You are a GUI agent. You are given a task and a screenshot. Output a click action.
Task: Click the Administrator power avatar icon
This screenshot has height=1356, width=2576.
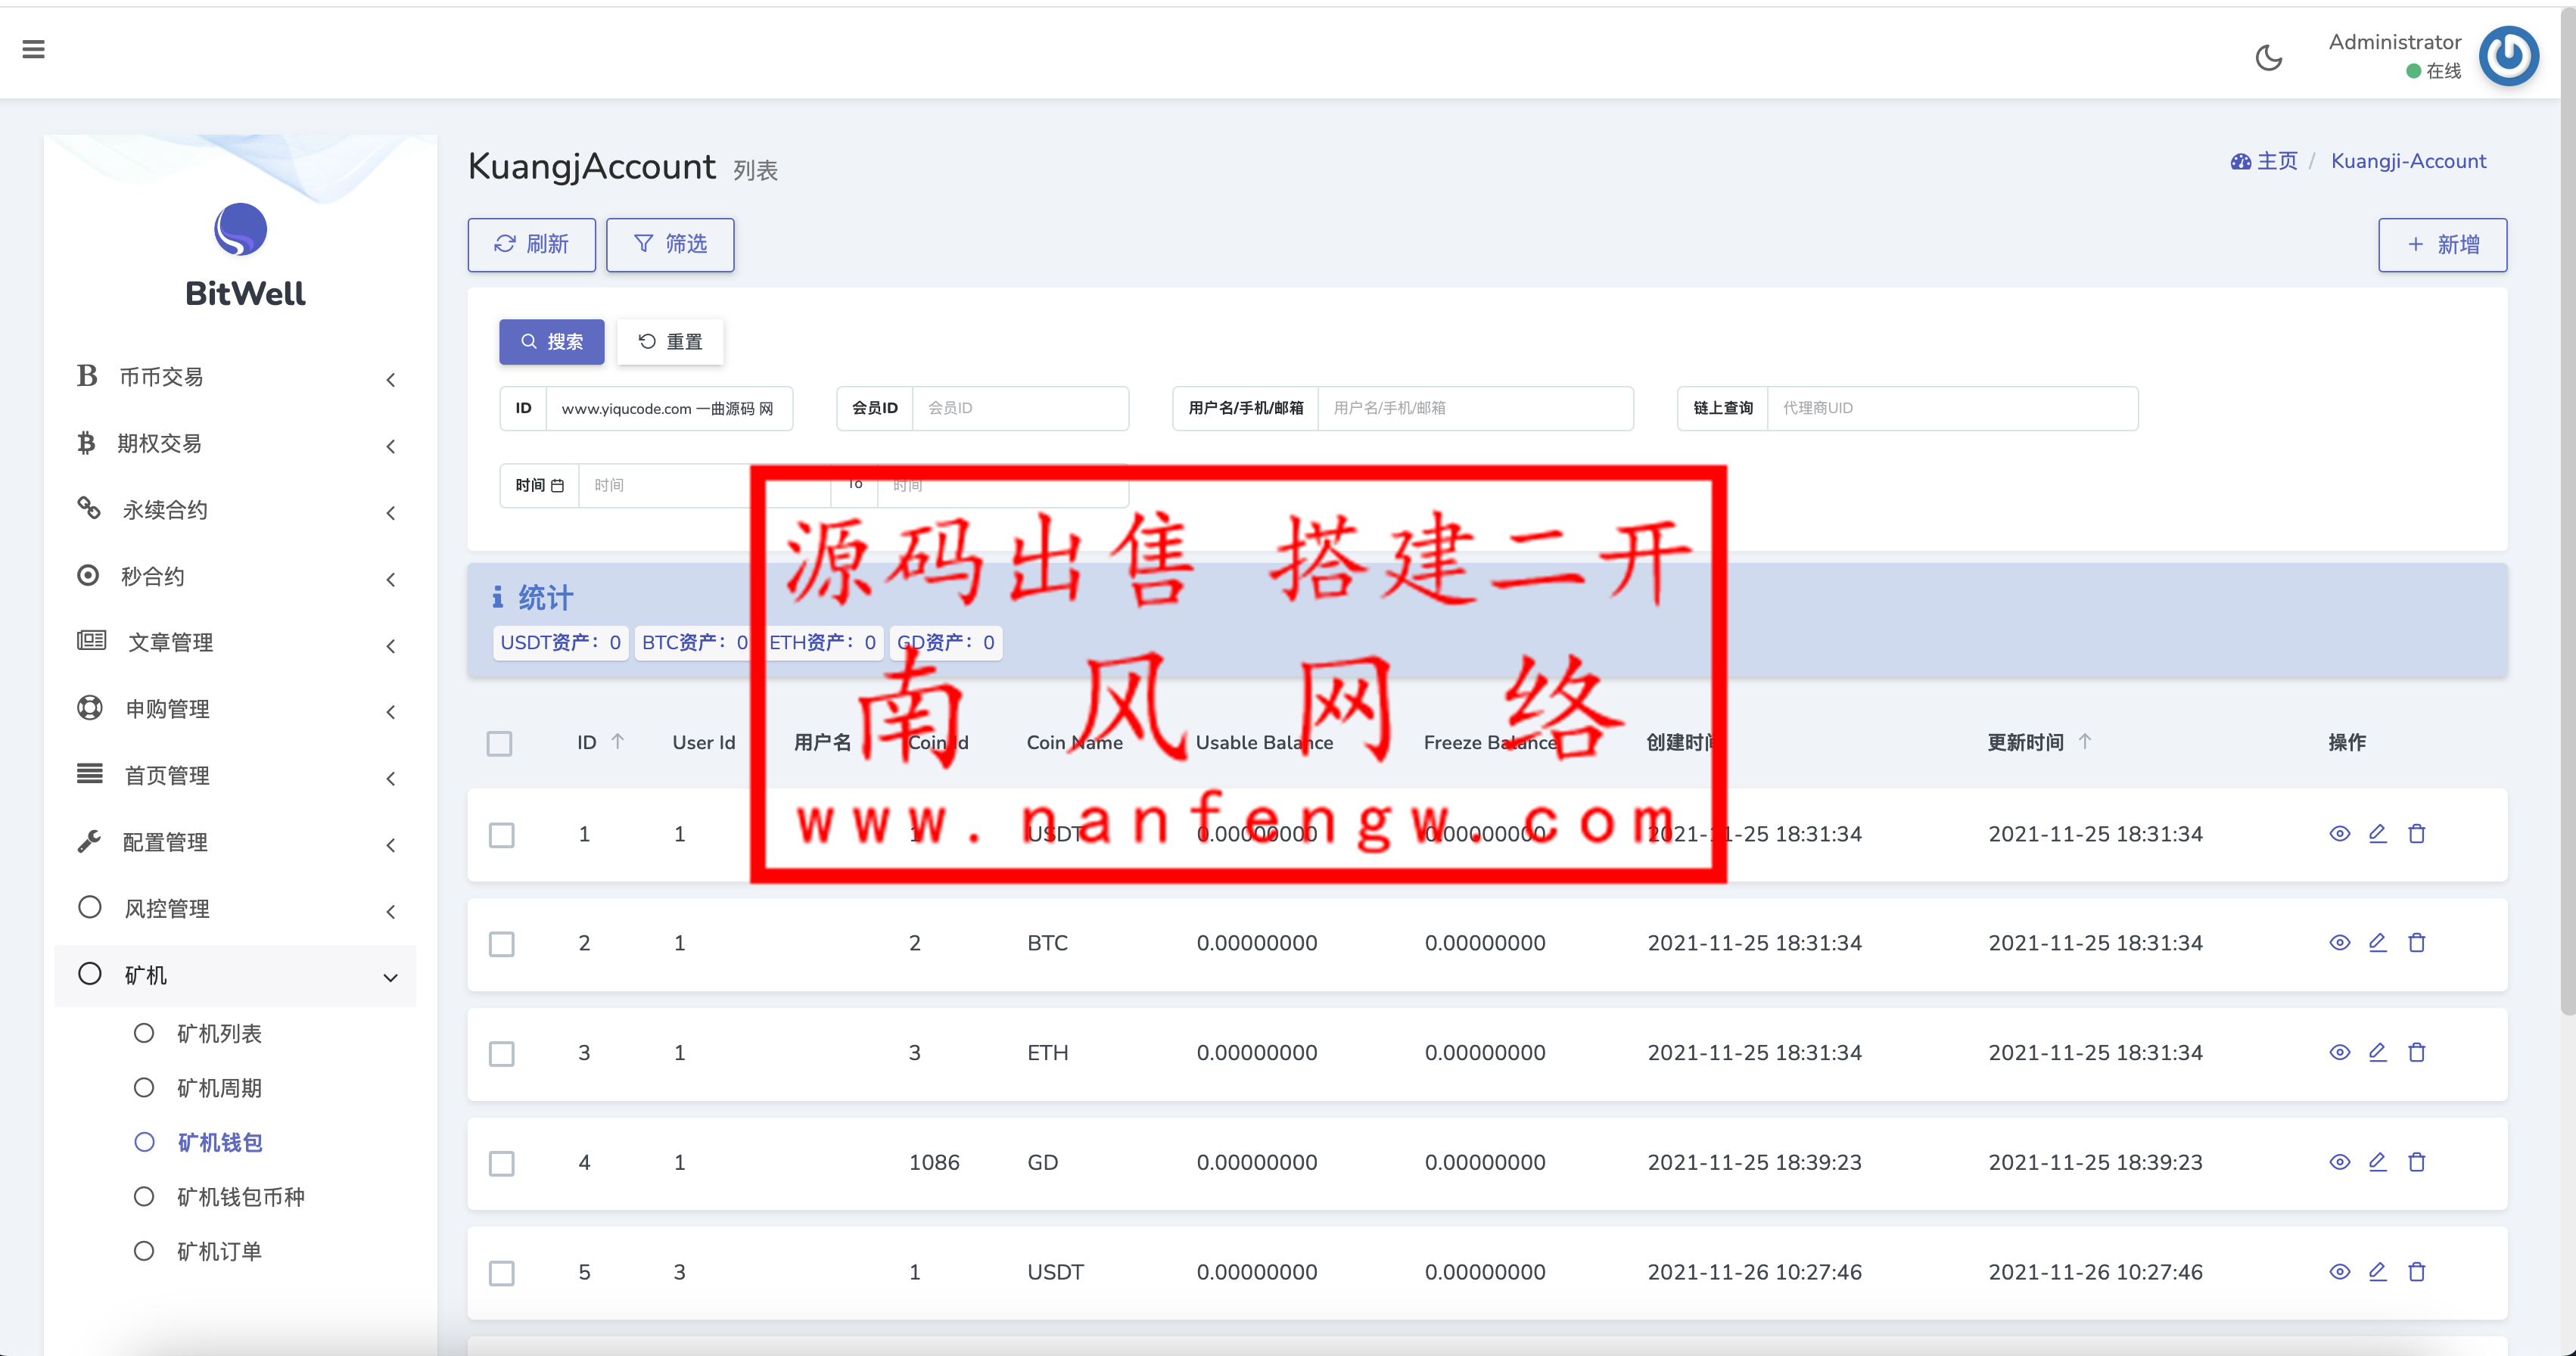pyautogui.click(x=2508, y=56)
